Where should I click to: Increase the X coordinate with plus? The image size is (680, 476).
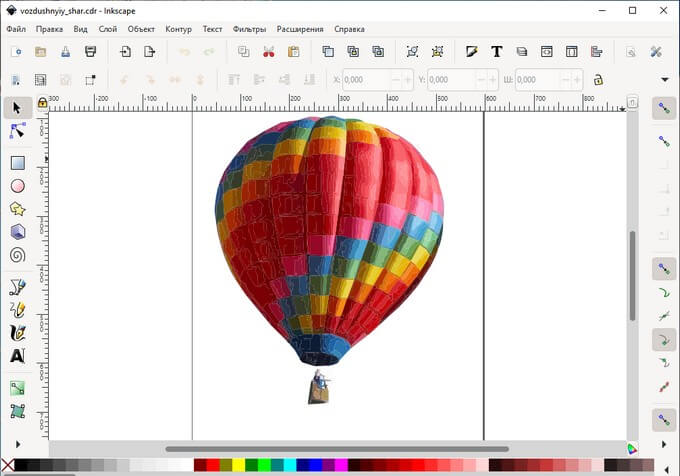click(x=408, y=80)
